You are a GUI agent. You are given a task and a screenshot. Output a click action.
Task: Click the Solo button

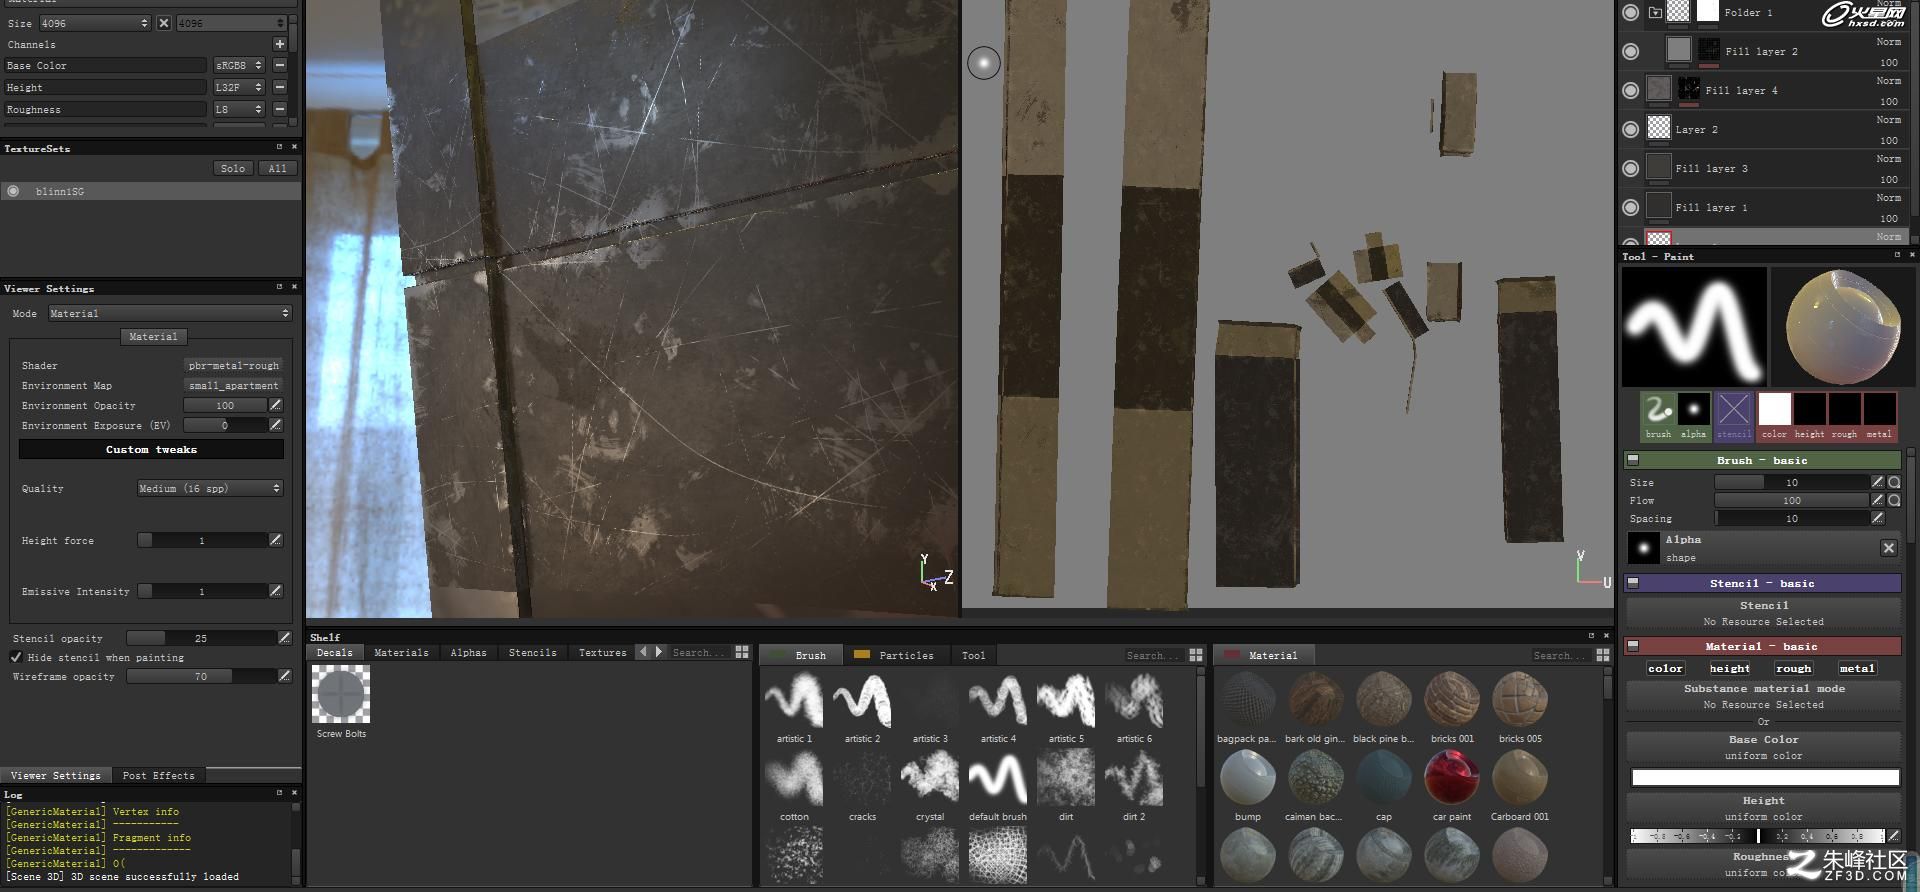click(233, 168)
